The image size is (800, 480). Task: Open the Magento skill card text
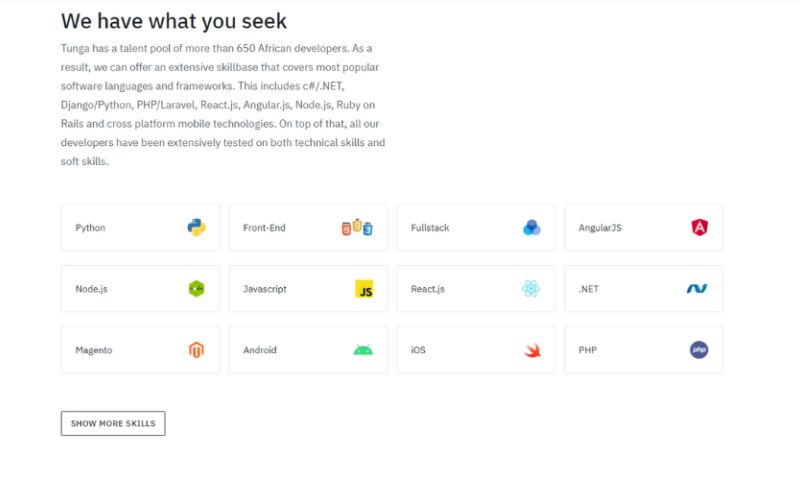coord(94,350)
